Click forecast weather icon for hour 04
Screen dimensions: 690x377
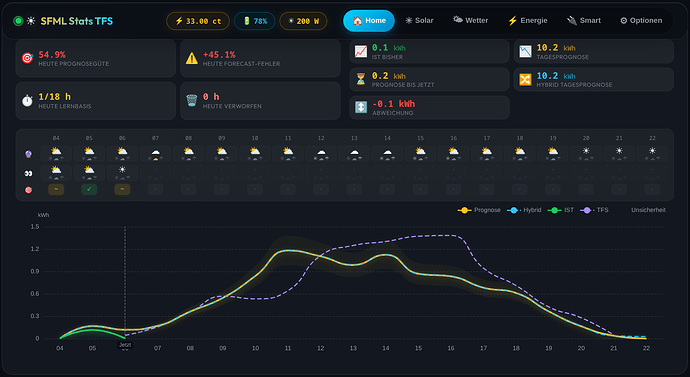coord(56,152)
